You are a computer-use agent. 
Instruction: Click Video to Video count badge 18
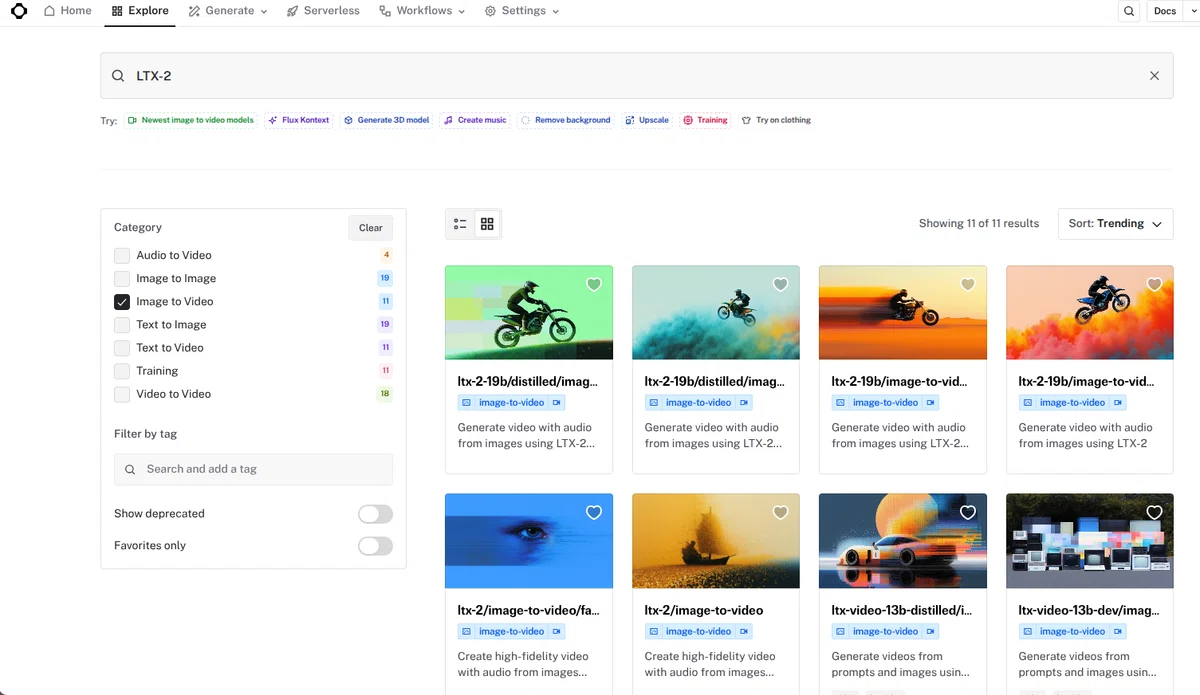[385, 394]
